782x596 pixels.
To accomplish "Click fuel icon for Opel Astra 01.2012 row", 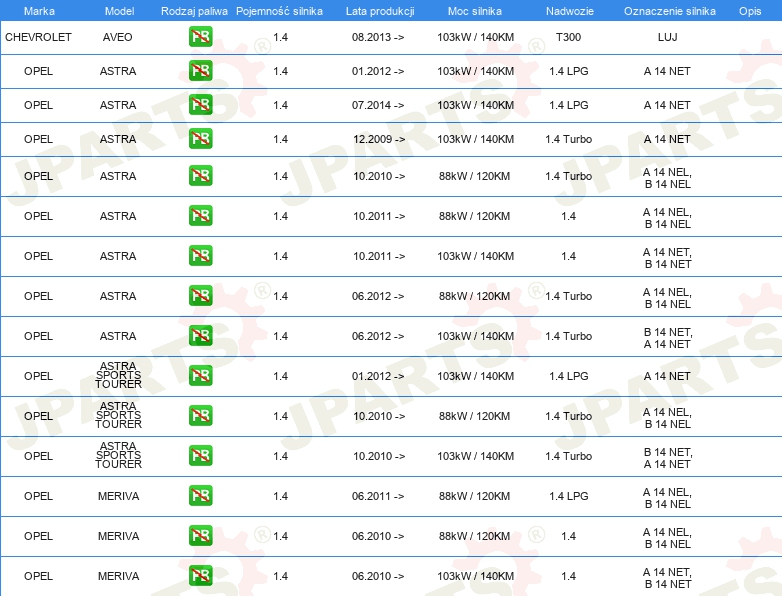I will (200, 71).
